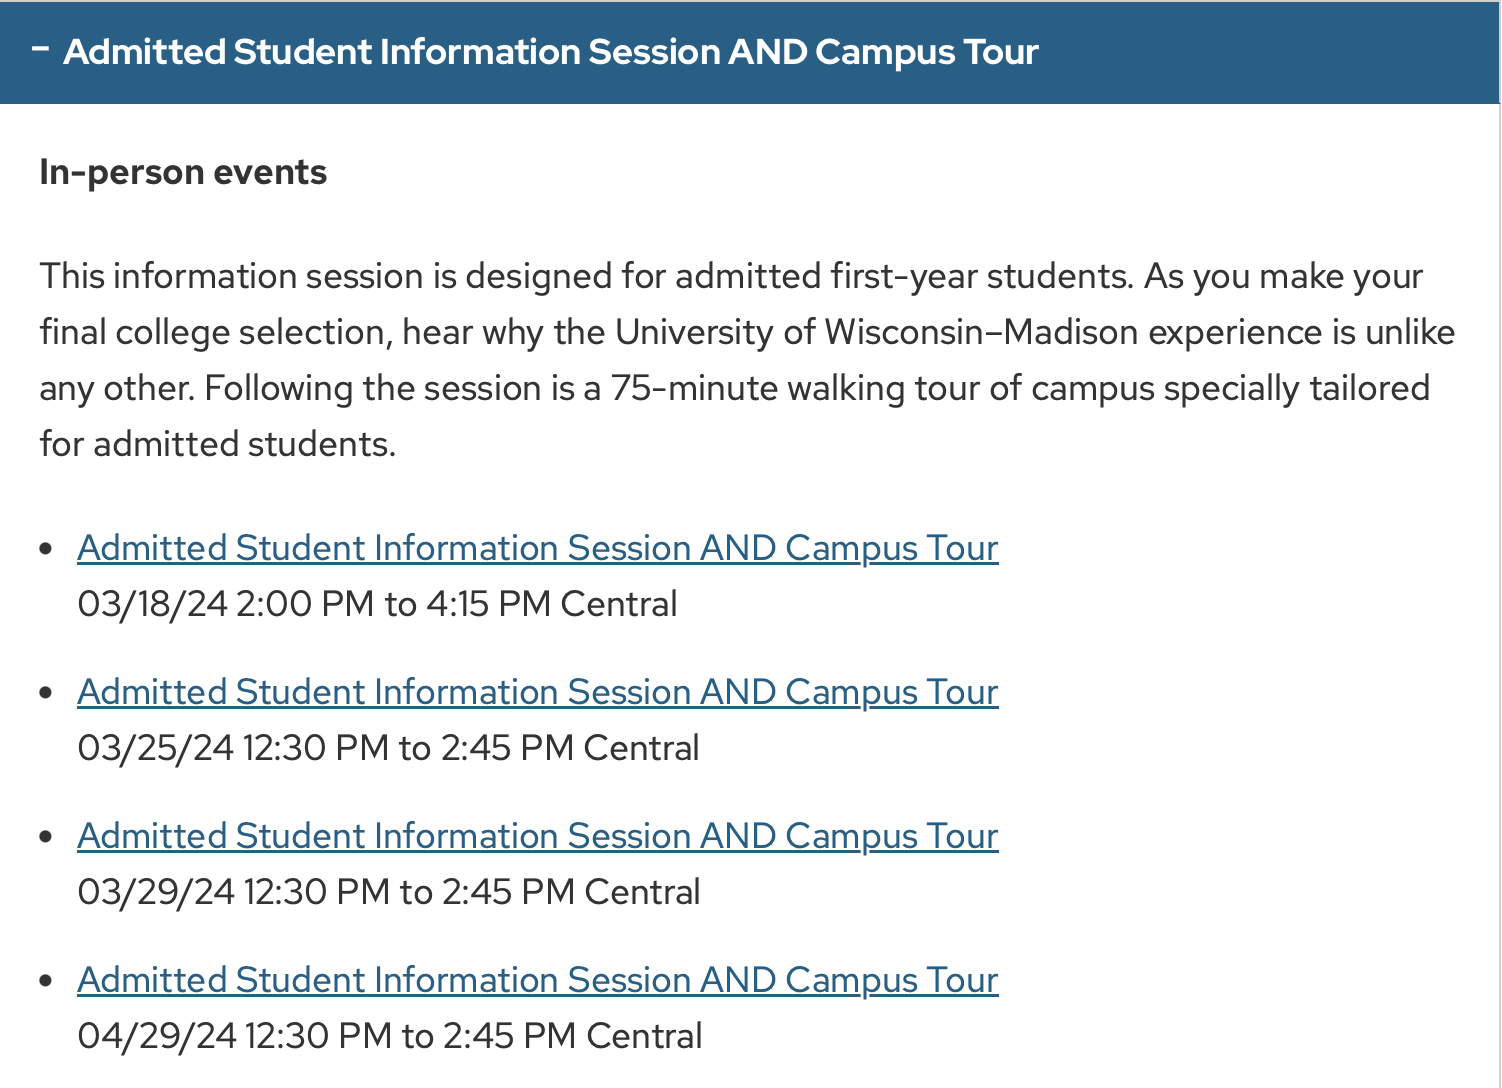
Task: Open the session link dated 04/29/24
Action: click(x=537, y=980)
